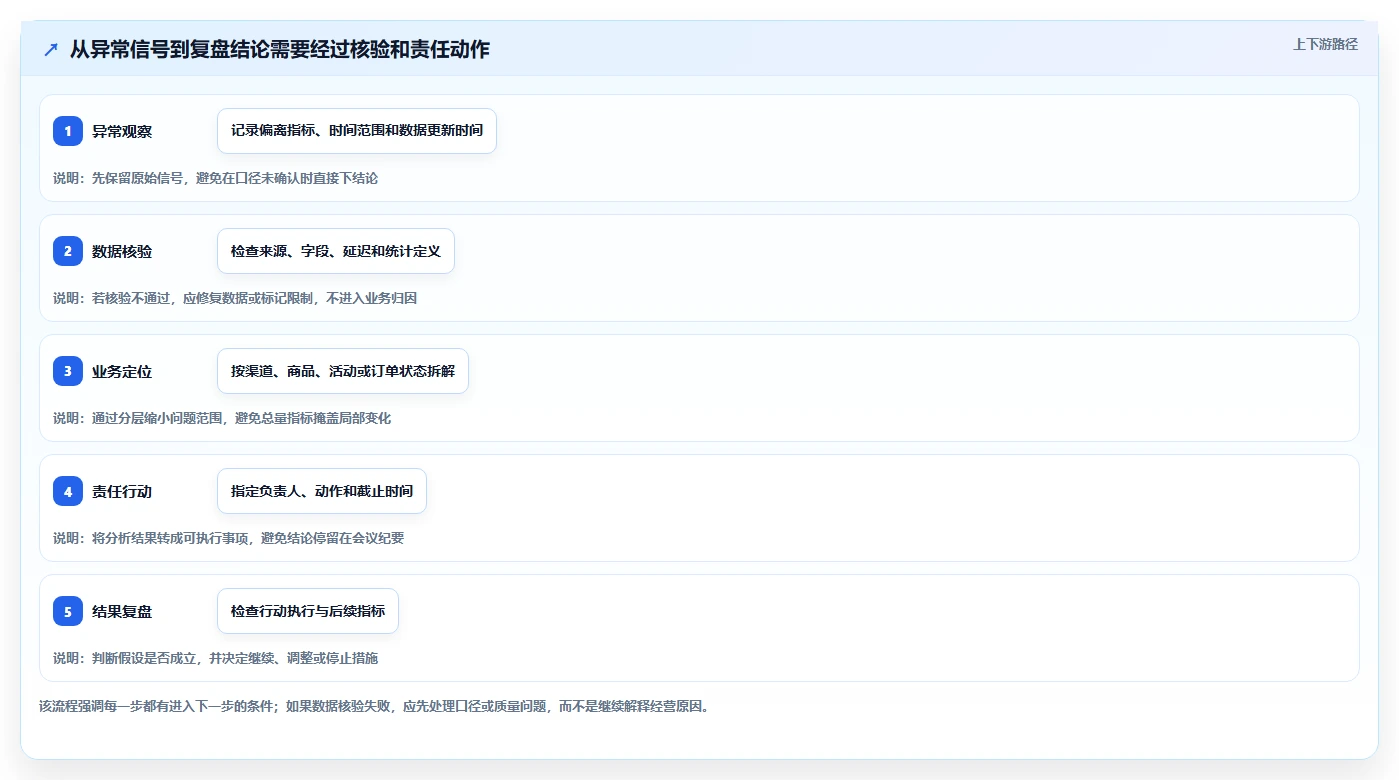This screenshot has height=780, width=1399.
Task: Click the step 2 number badge
Action: click(x=68, y=251)
